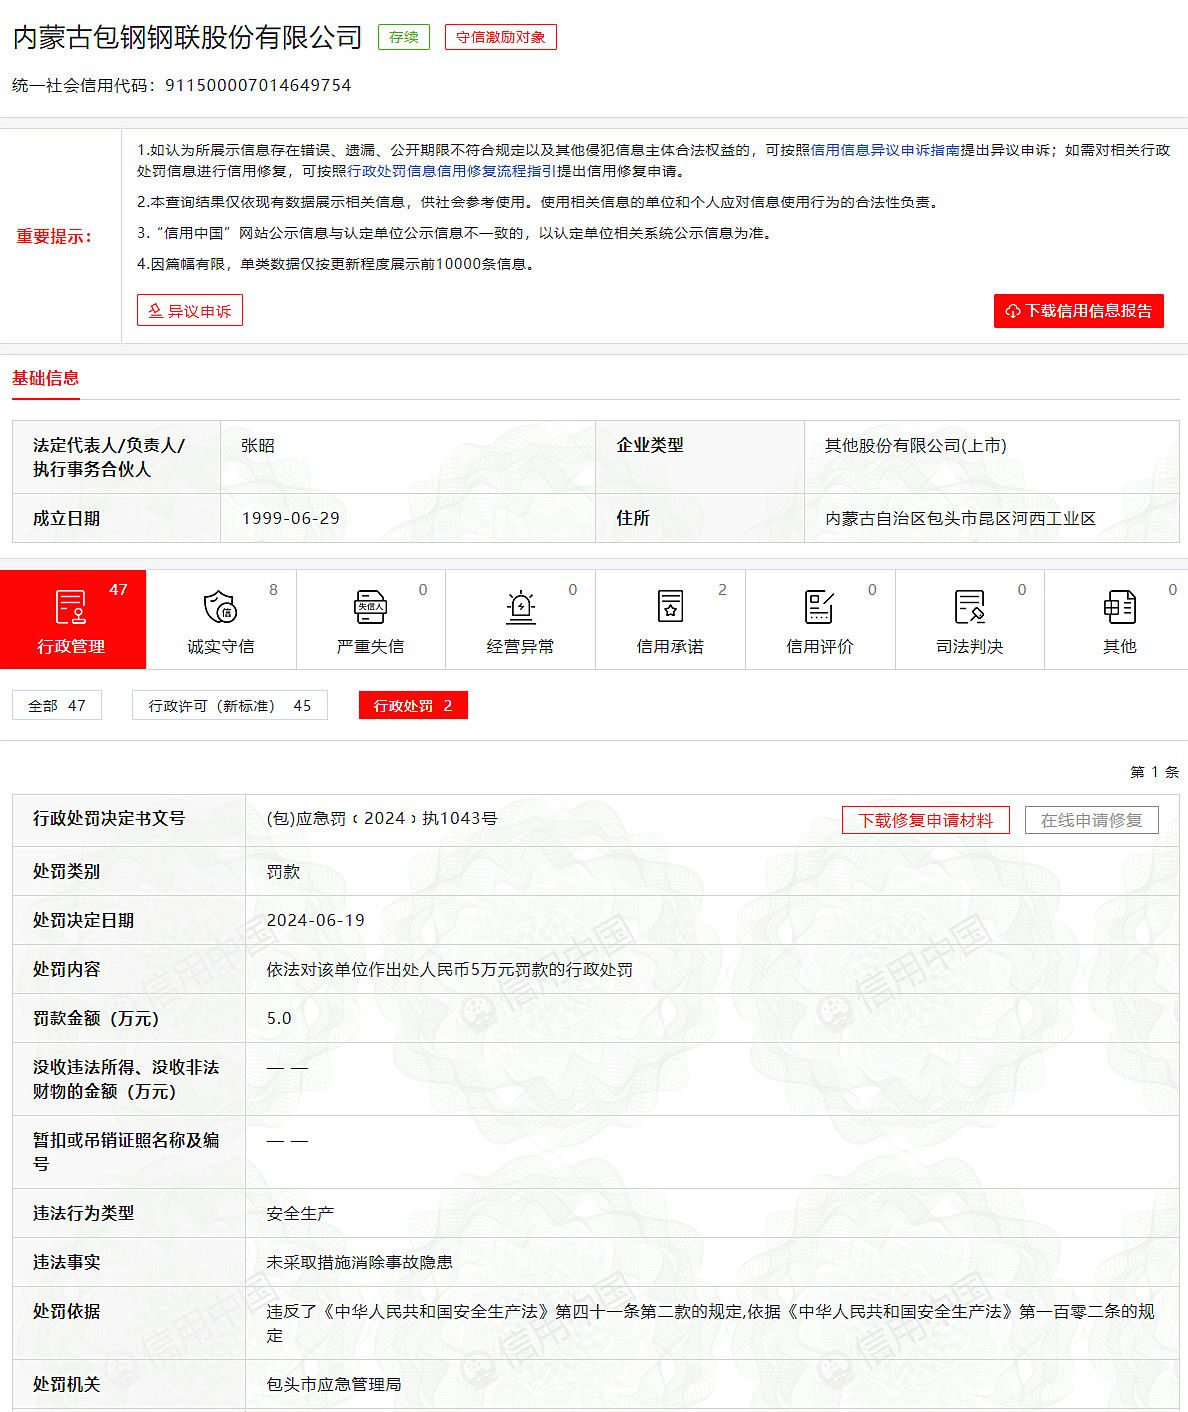
Task: Click establishment date 1999-06-29
Action: pos(291,518)
